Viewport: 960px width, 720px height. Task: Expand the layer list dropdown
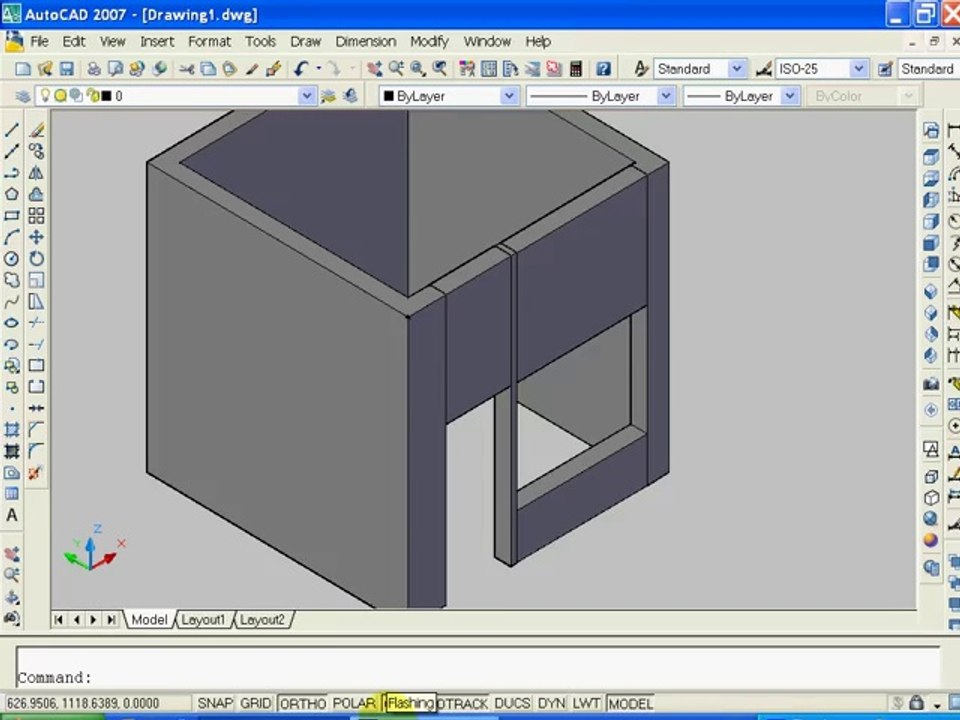pos(306,96)
